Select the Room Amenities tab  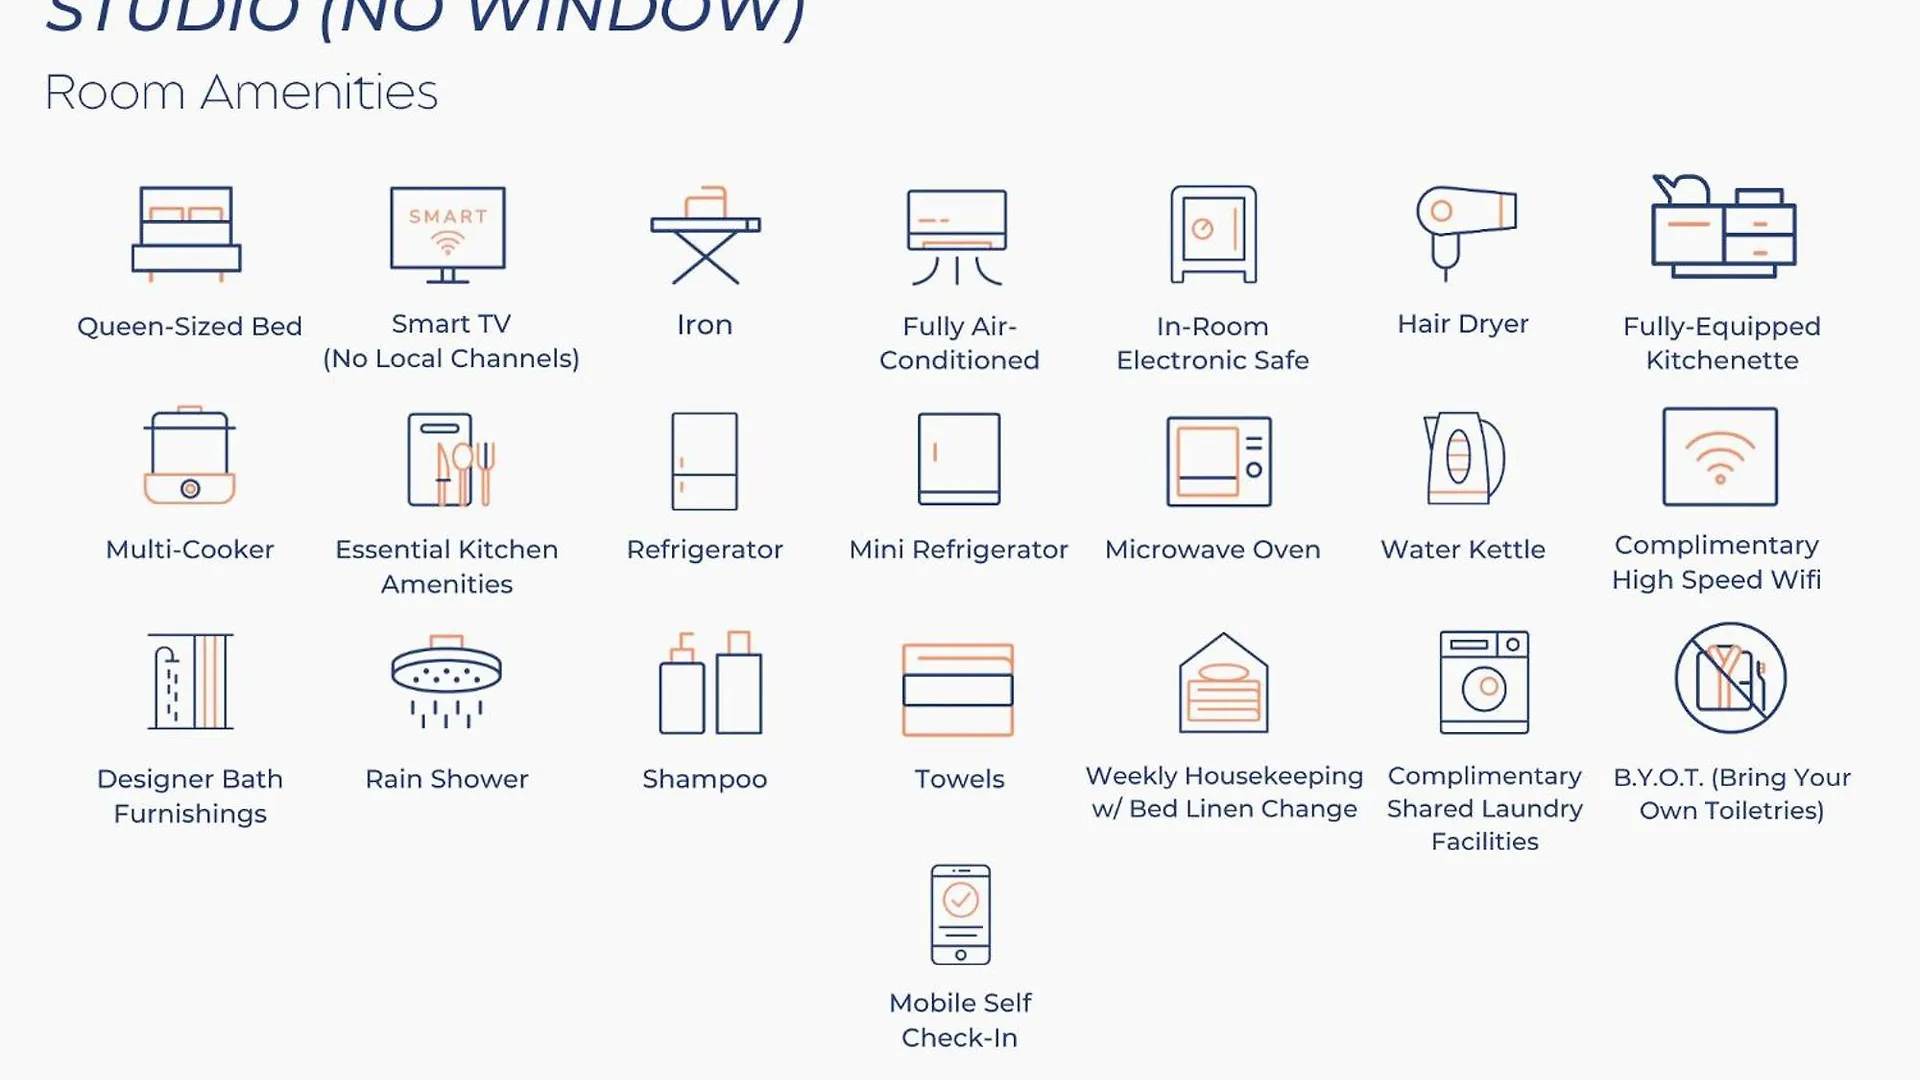(x=240, y=90)
